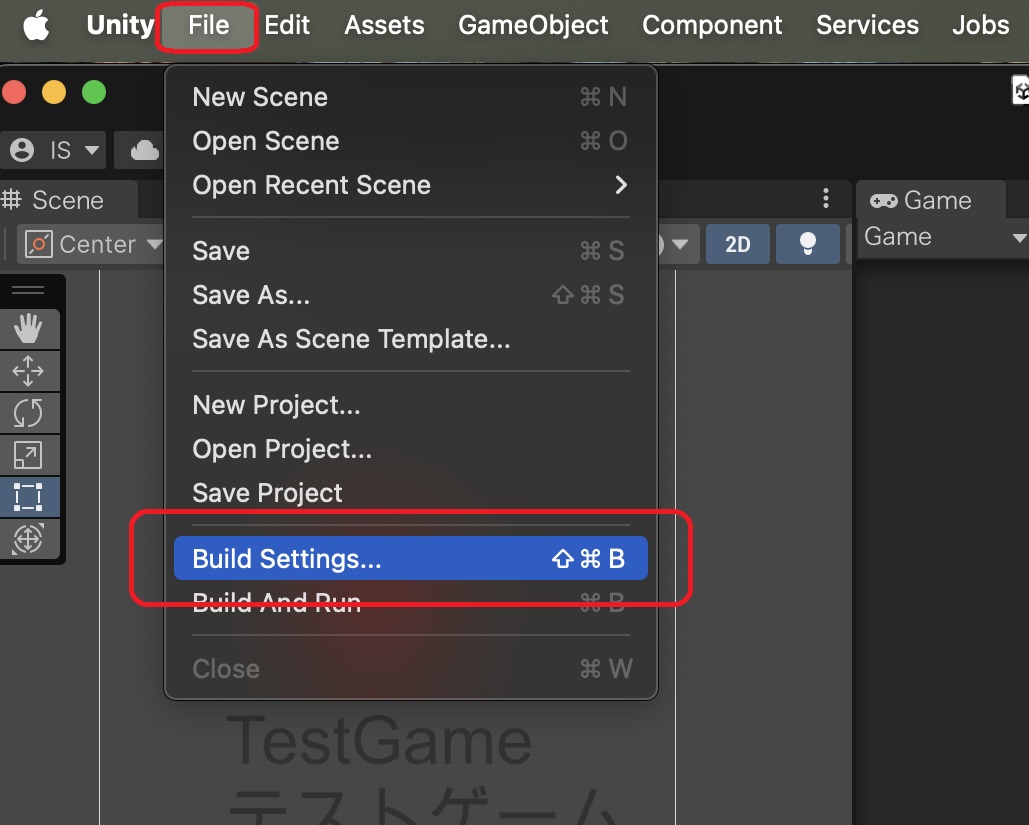The width and height of the screenshot is (1029, 825).
Task: Switch to the Game tab
Action: click(931, 200)
